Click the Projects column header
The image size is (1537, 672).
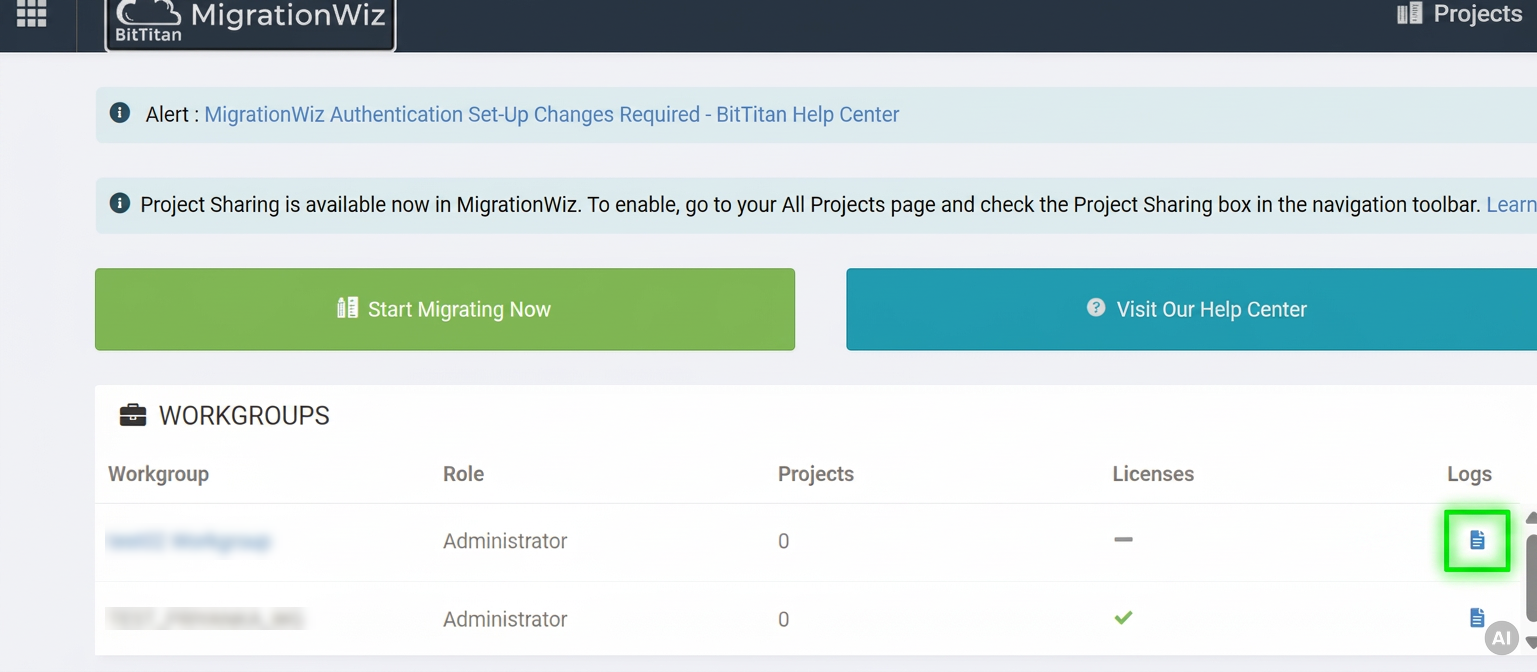pos(816,474)
